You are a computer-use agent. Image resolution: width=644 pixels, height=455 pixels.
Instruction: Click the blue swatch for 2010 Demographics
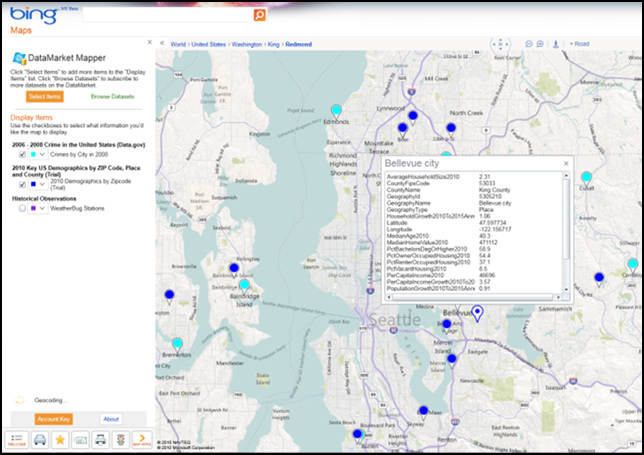tap(33, 184)
